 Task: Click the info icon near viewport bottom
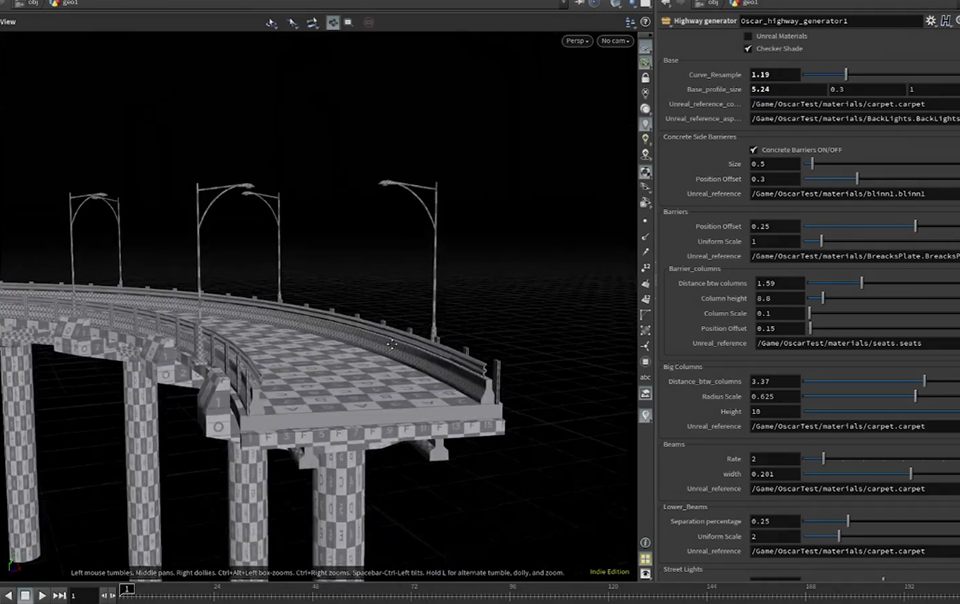(x=646, y=542)
